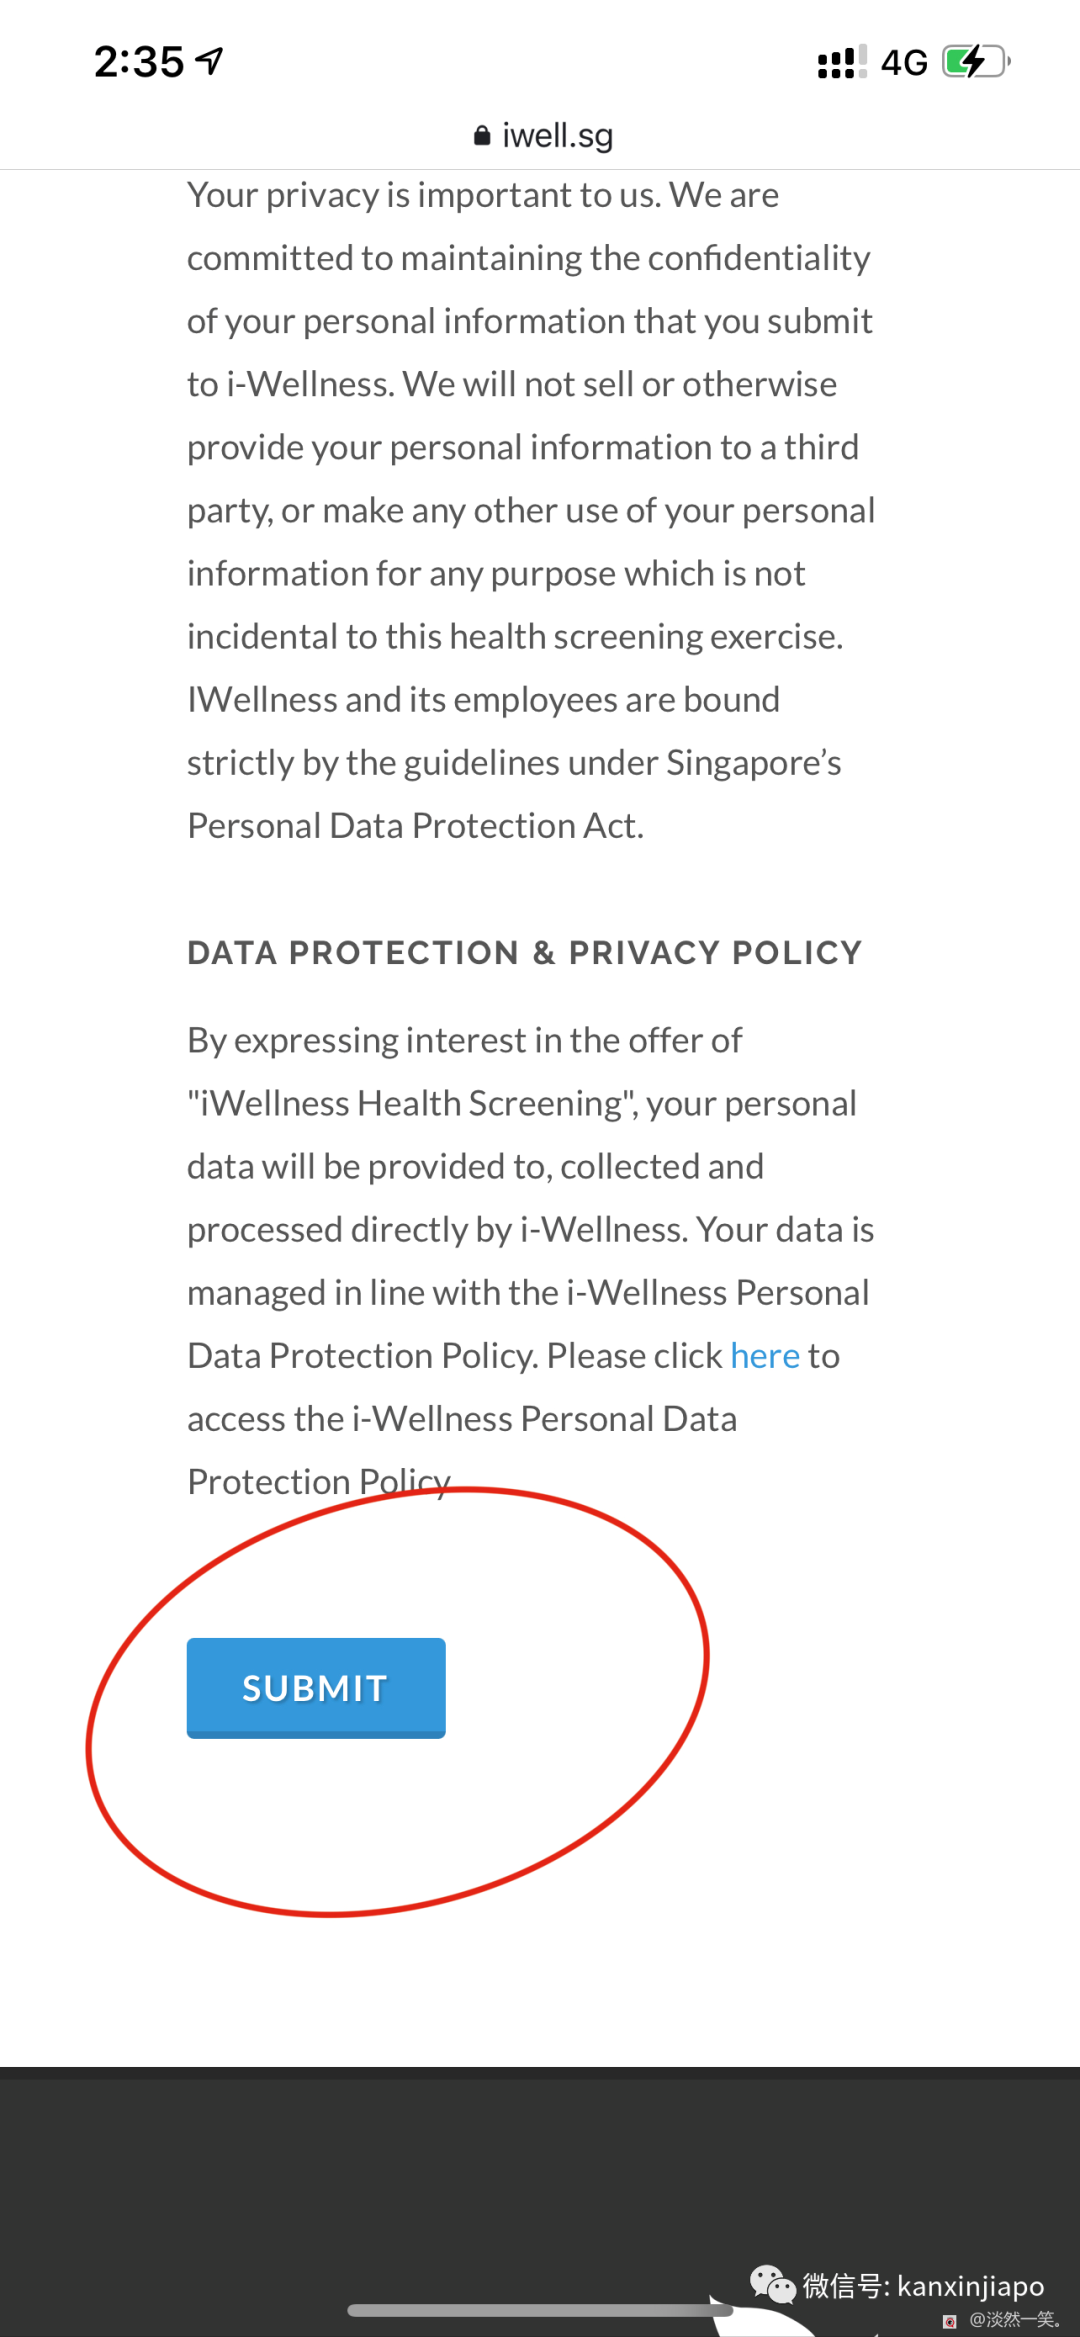Click the "Personal Data Protection Act." text line

tap(415, 826)
